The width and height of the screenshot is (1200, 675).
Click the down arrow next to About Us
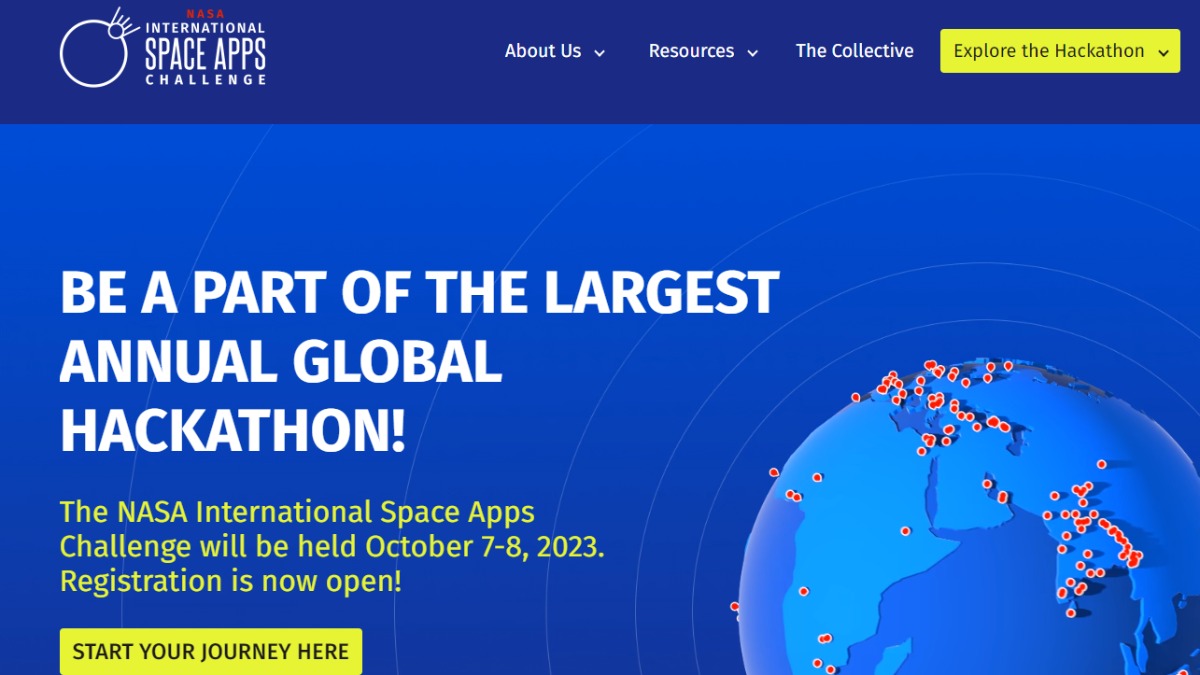(x=600, y=53)
